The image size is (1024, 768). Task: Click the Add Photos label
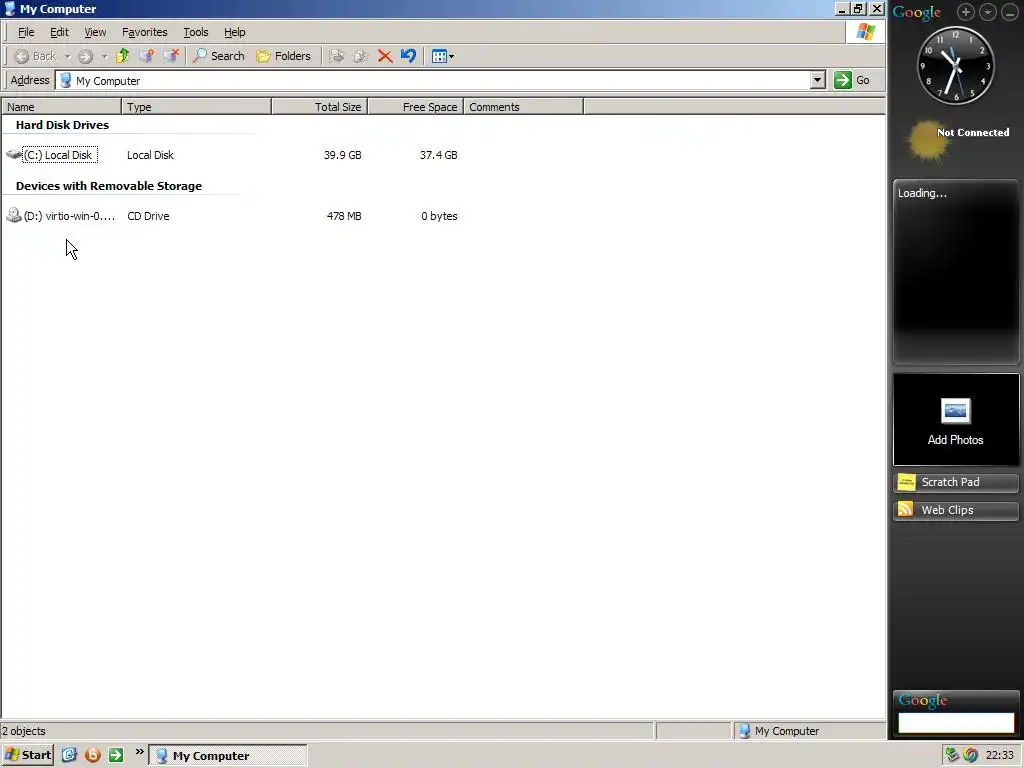pos(955,440)
